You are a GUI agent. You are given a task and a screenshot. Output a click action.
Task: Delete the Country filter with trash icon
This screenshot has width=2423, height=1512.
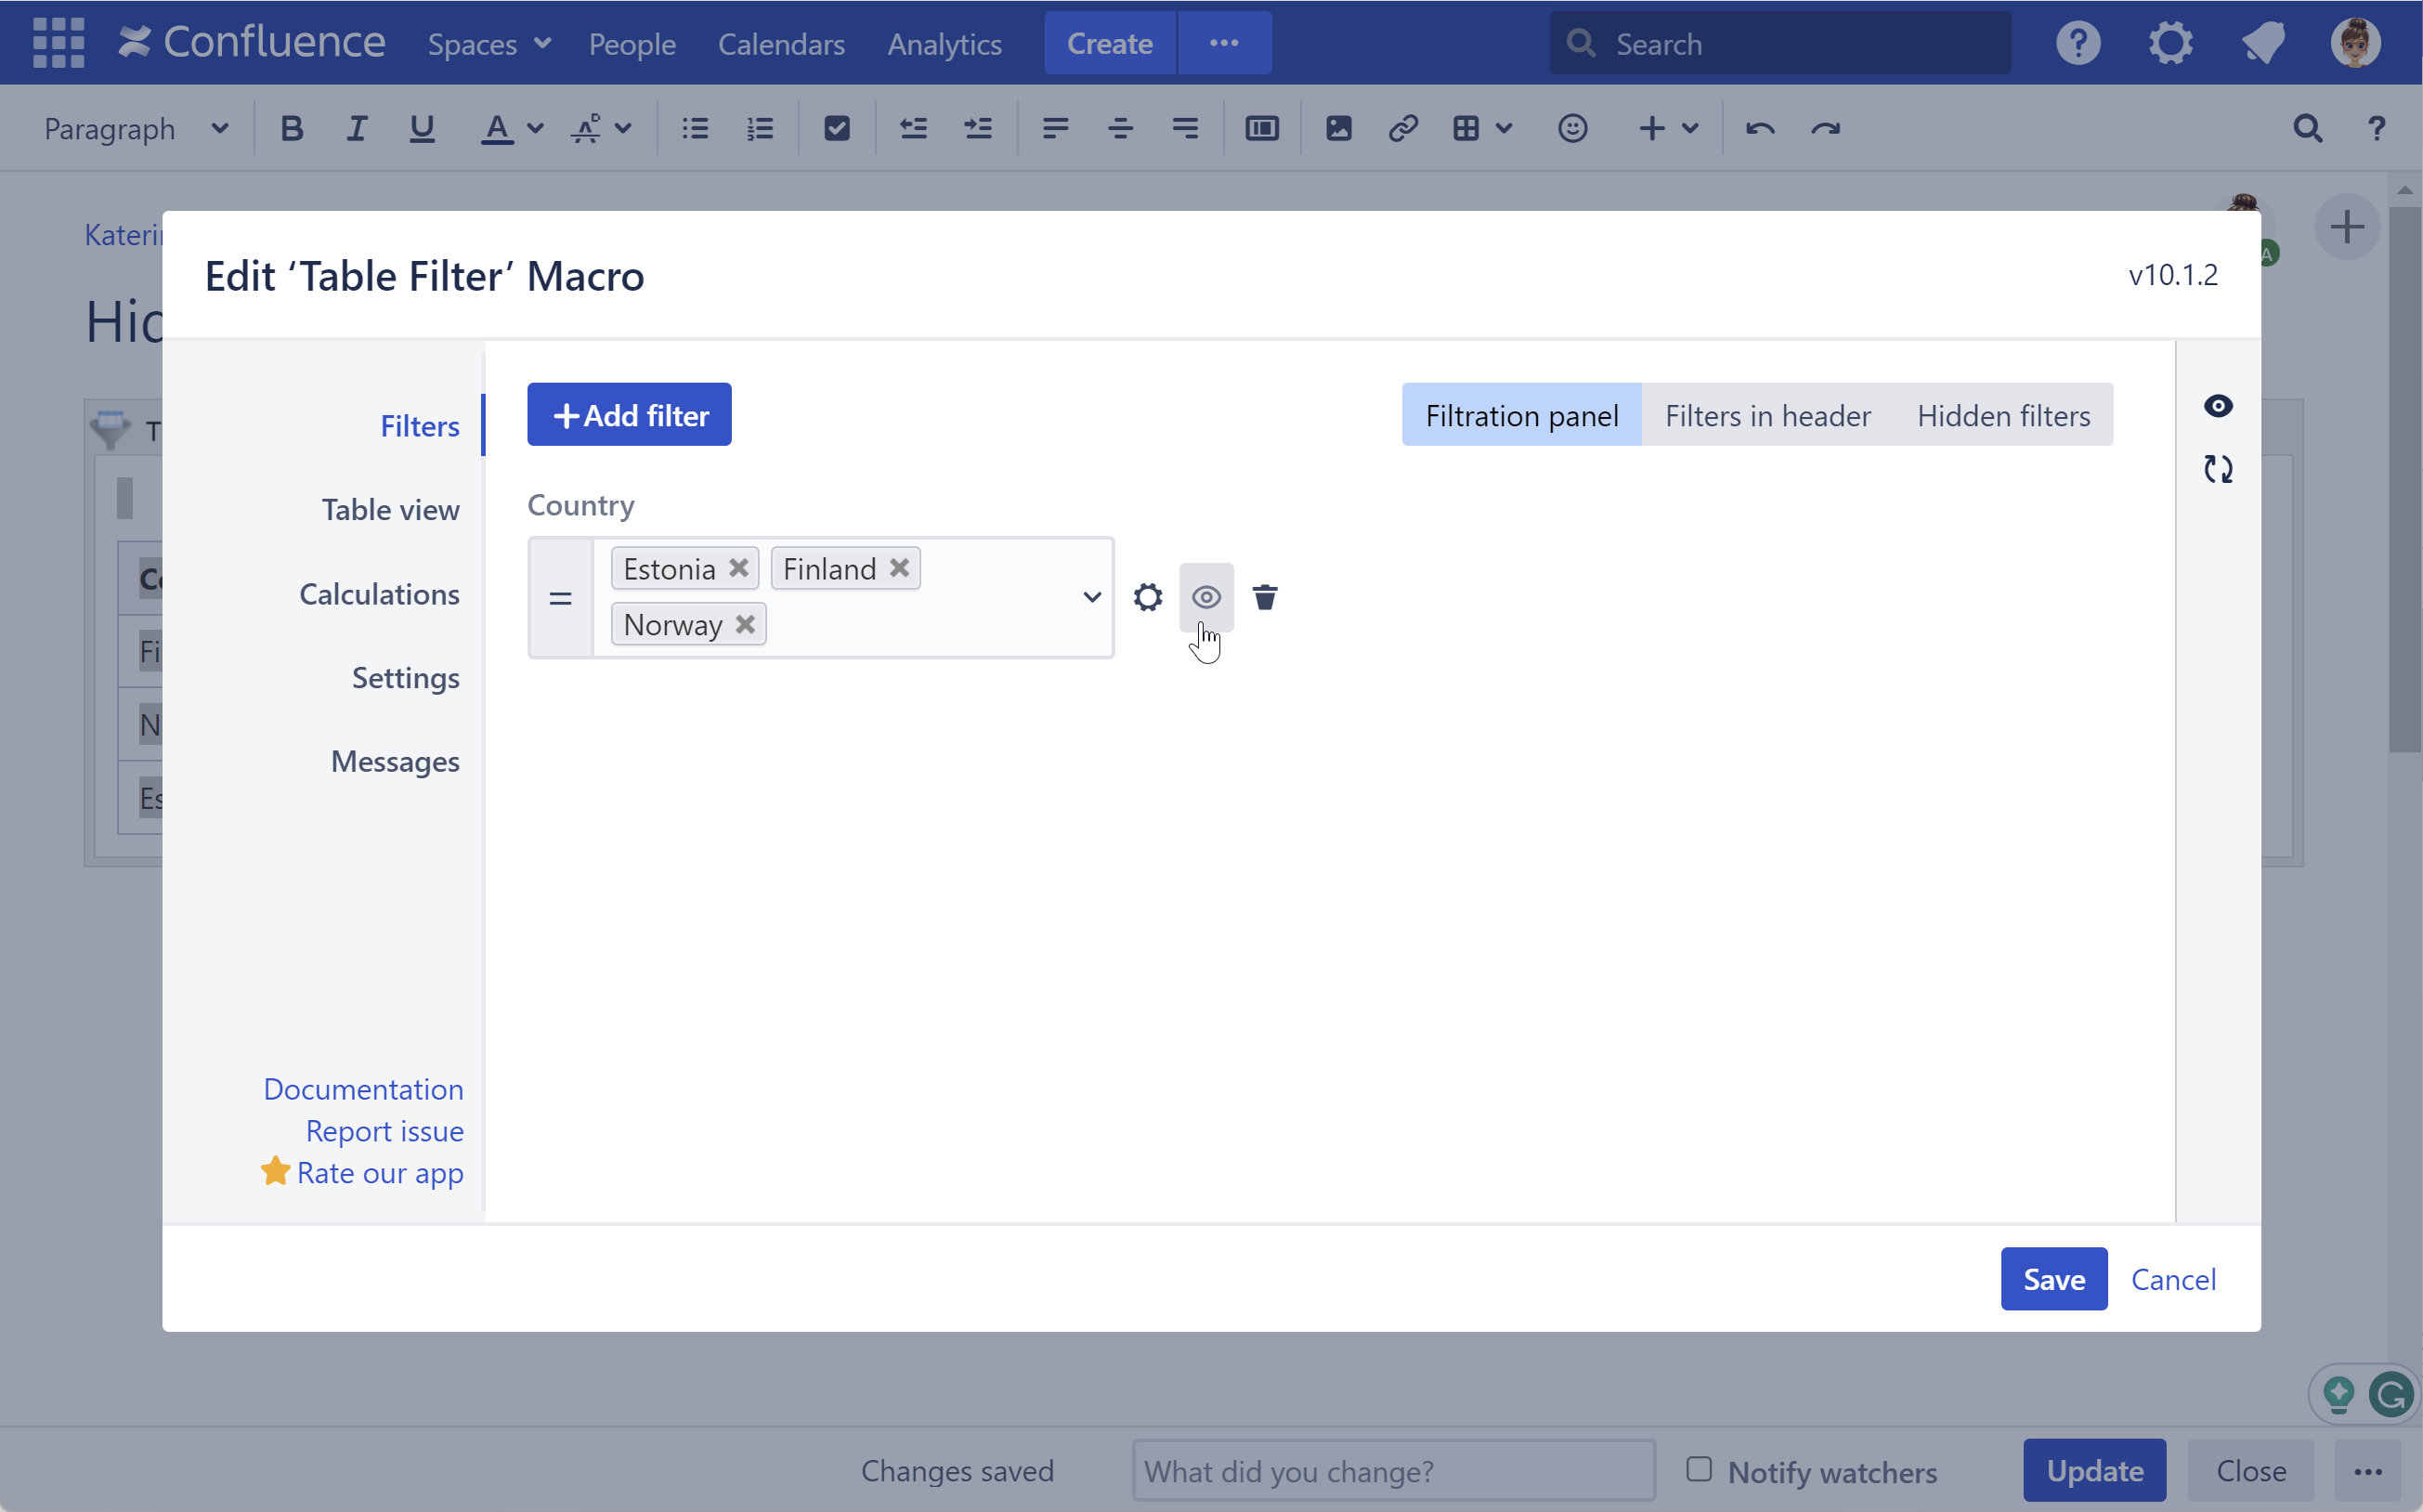[x=1264, y=597]
